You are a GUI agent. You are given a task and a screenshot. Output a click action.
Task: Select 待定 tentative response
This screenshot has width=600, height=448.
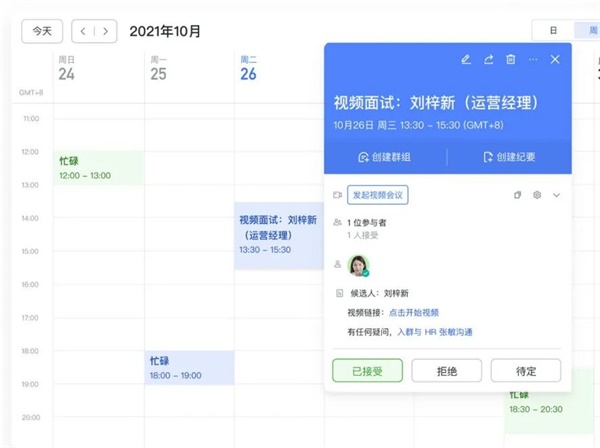(526, 371)
